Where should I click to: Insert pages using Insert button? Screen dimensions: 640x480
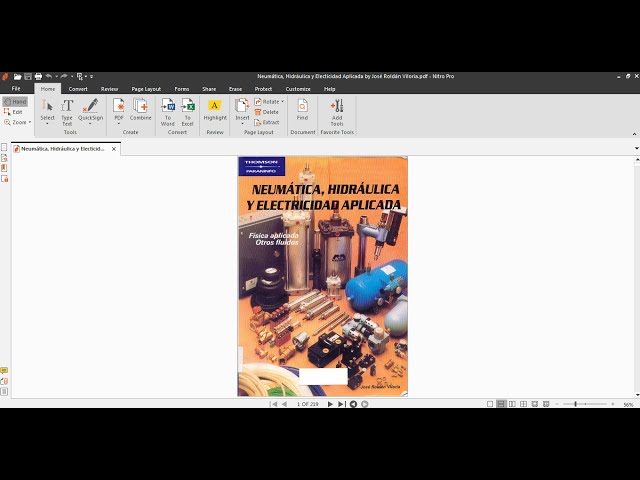click(242, 109)
